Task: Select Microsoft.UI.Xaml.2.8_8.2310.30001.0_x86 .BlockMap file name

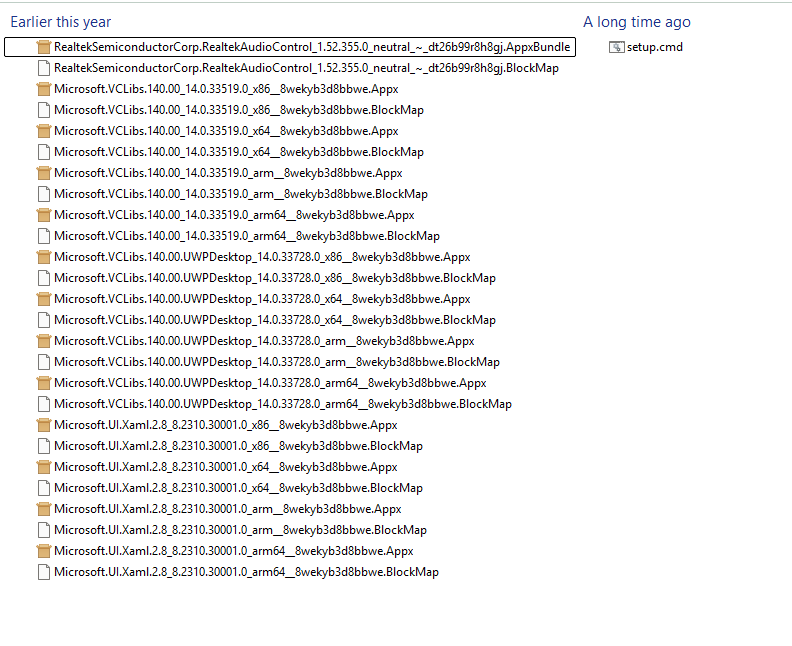Action: pos(238,445)
